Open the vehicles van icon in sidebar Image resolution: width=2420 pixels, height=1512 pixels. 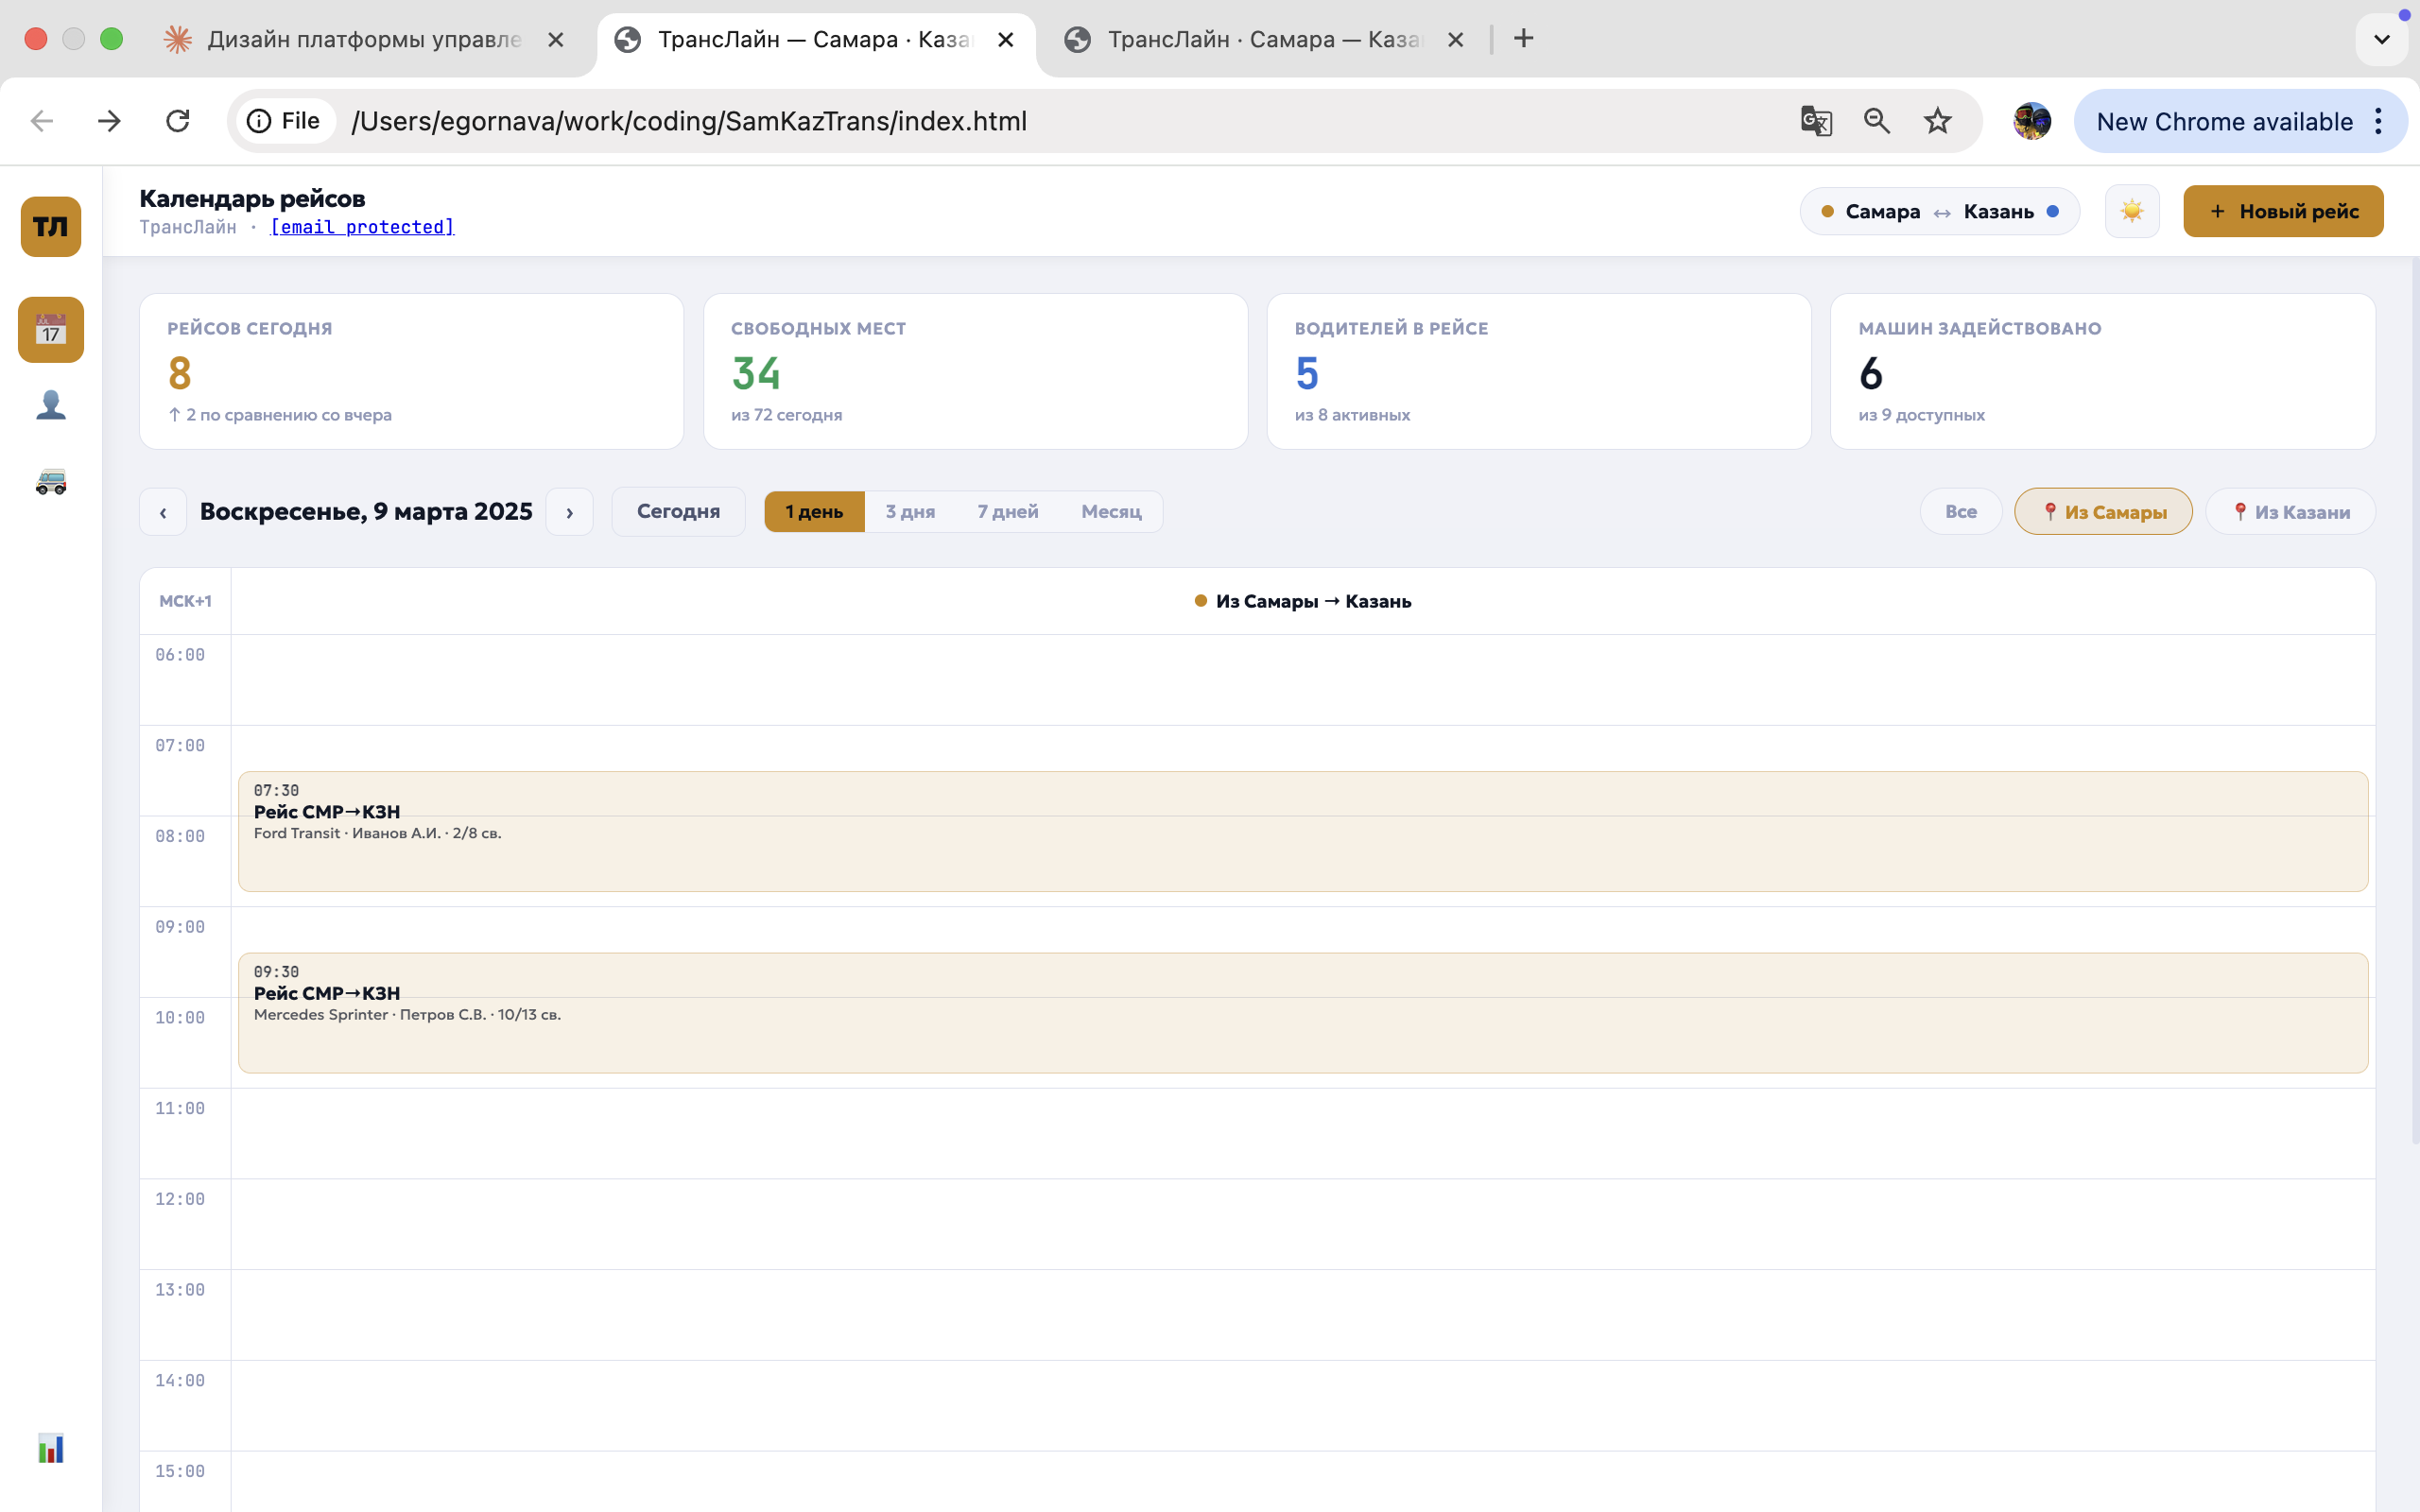tap(51, 482)
